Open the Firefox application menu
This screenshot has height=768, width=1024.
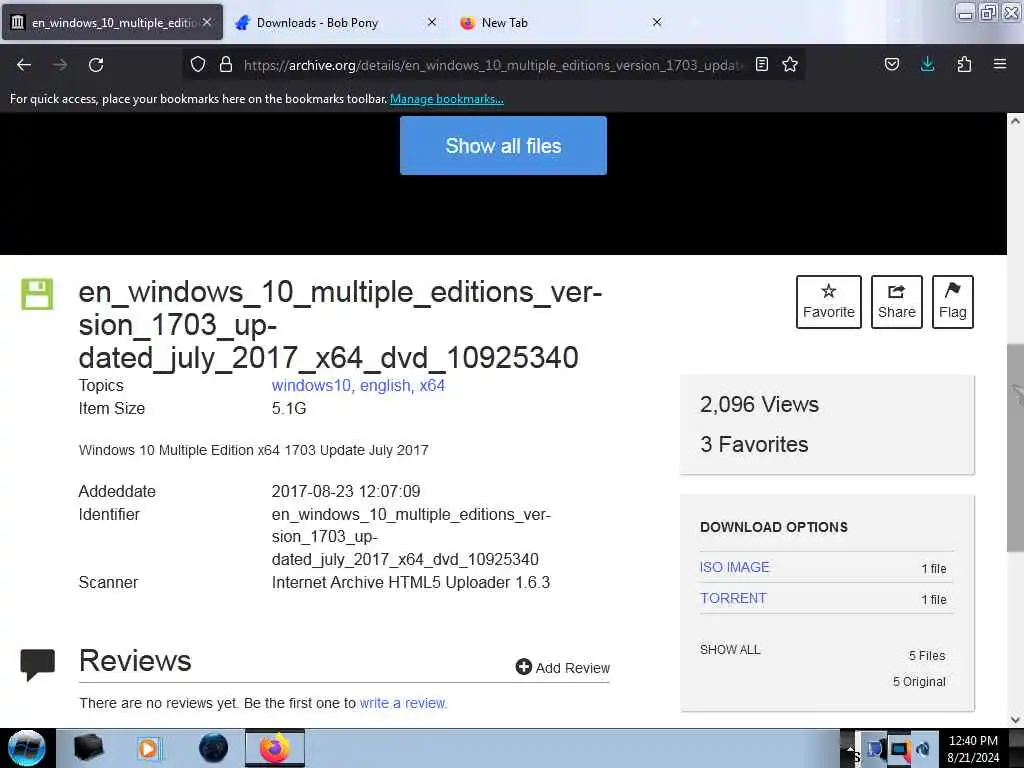click(x=999, y=64)
